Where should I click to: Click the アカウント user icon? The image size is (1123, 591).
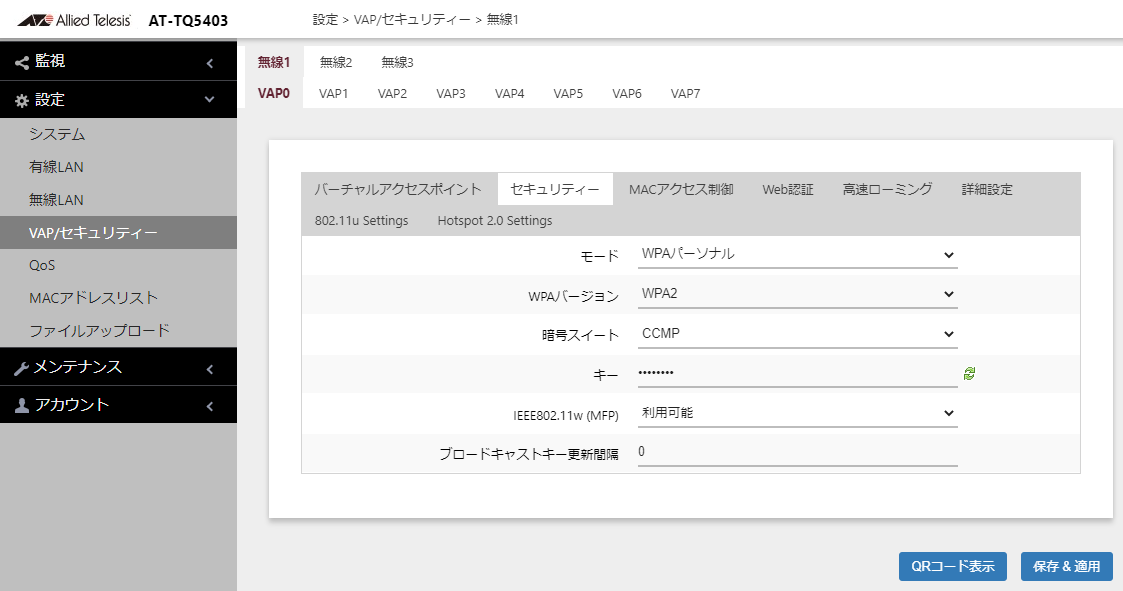tap(21, 405)
